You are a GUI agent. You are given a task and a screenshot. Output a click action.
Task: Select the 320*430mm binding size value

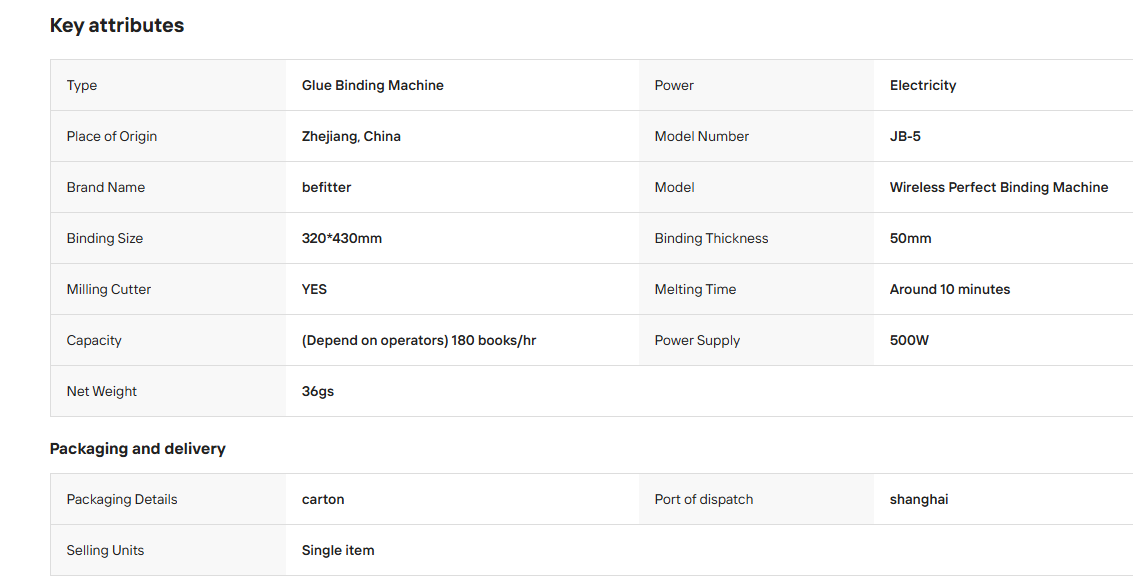pos(342,239)
